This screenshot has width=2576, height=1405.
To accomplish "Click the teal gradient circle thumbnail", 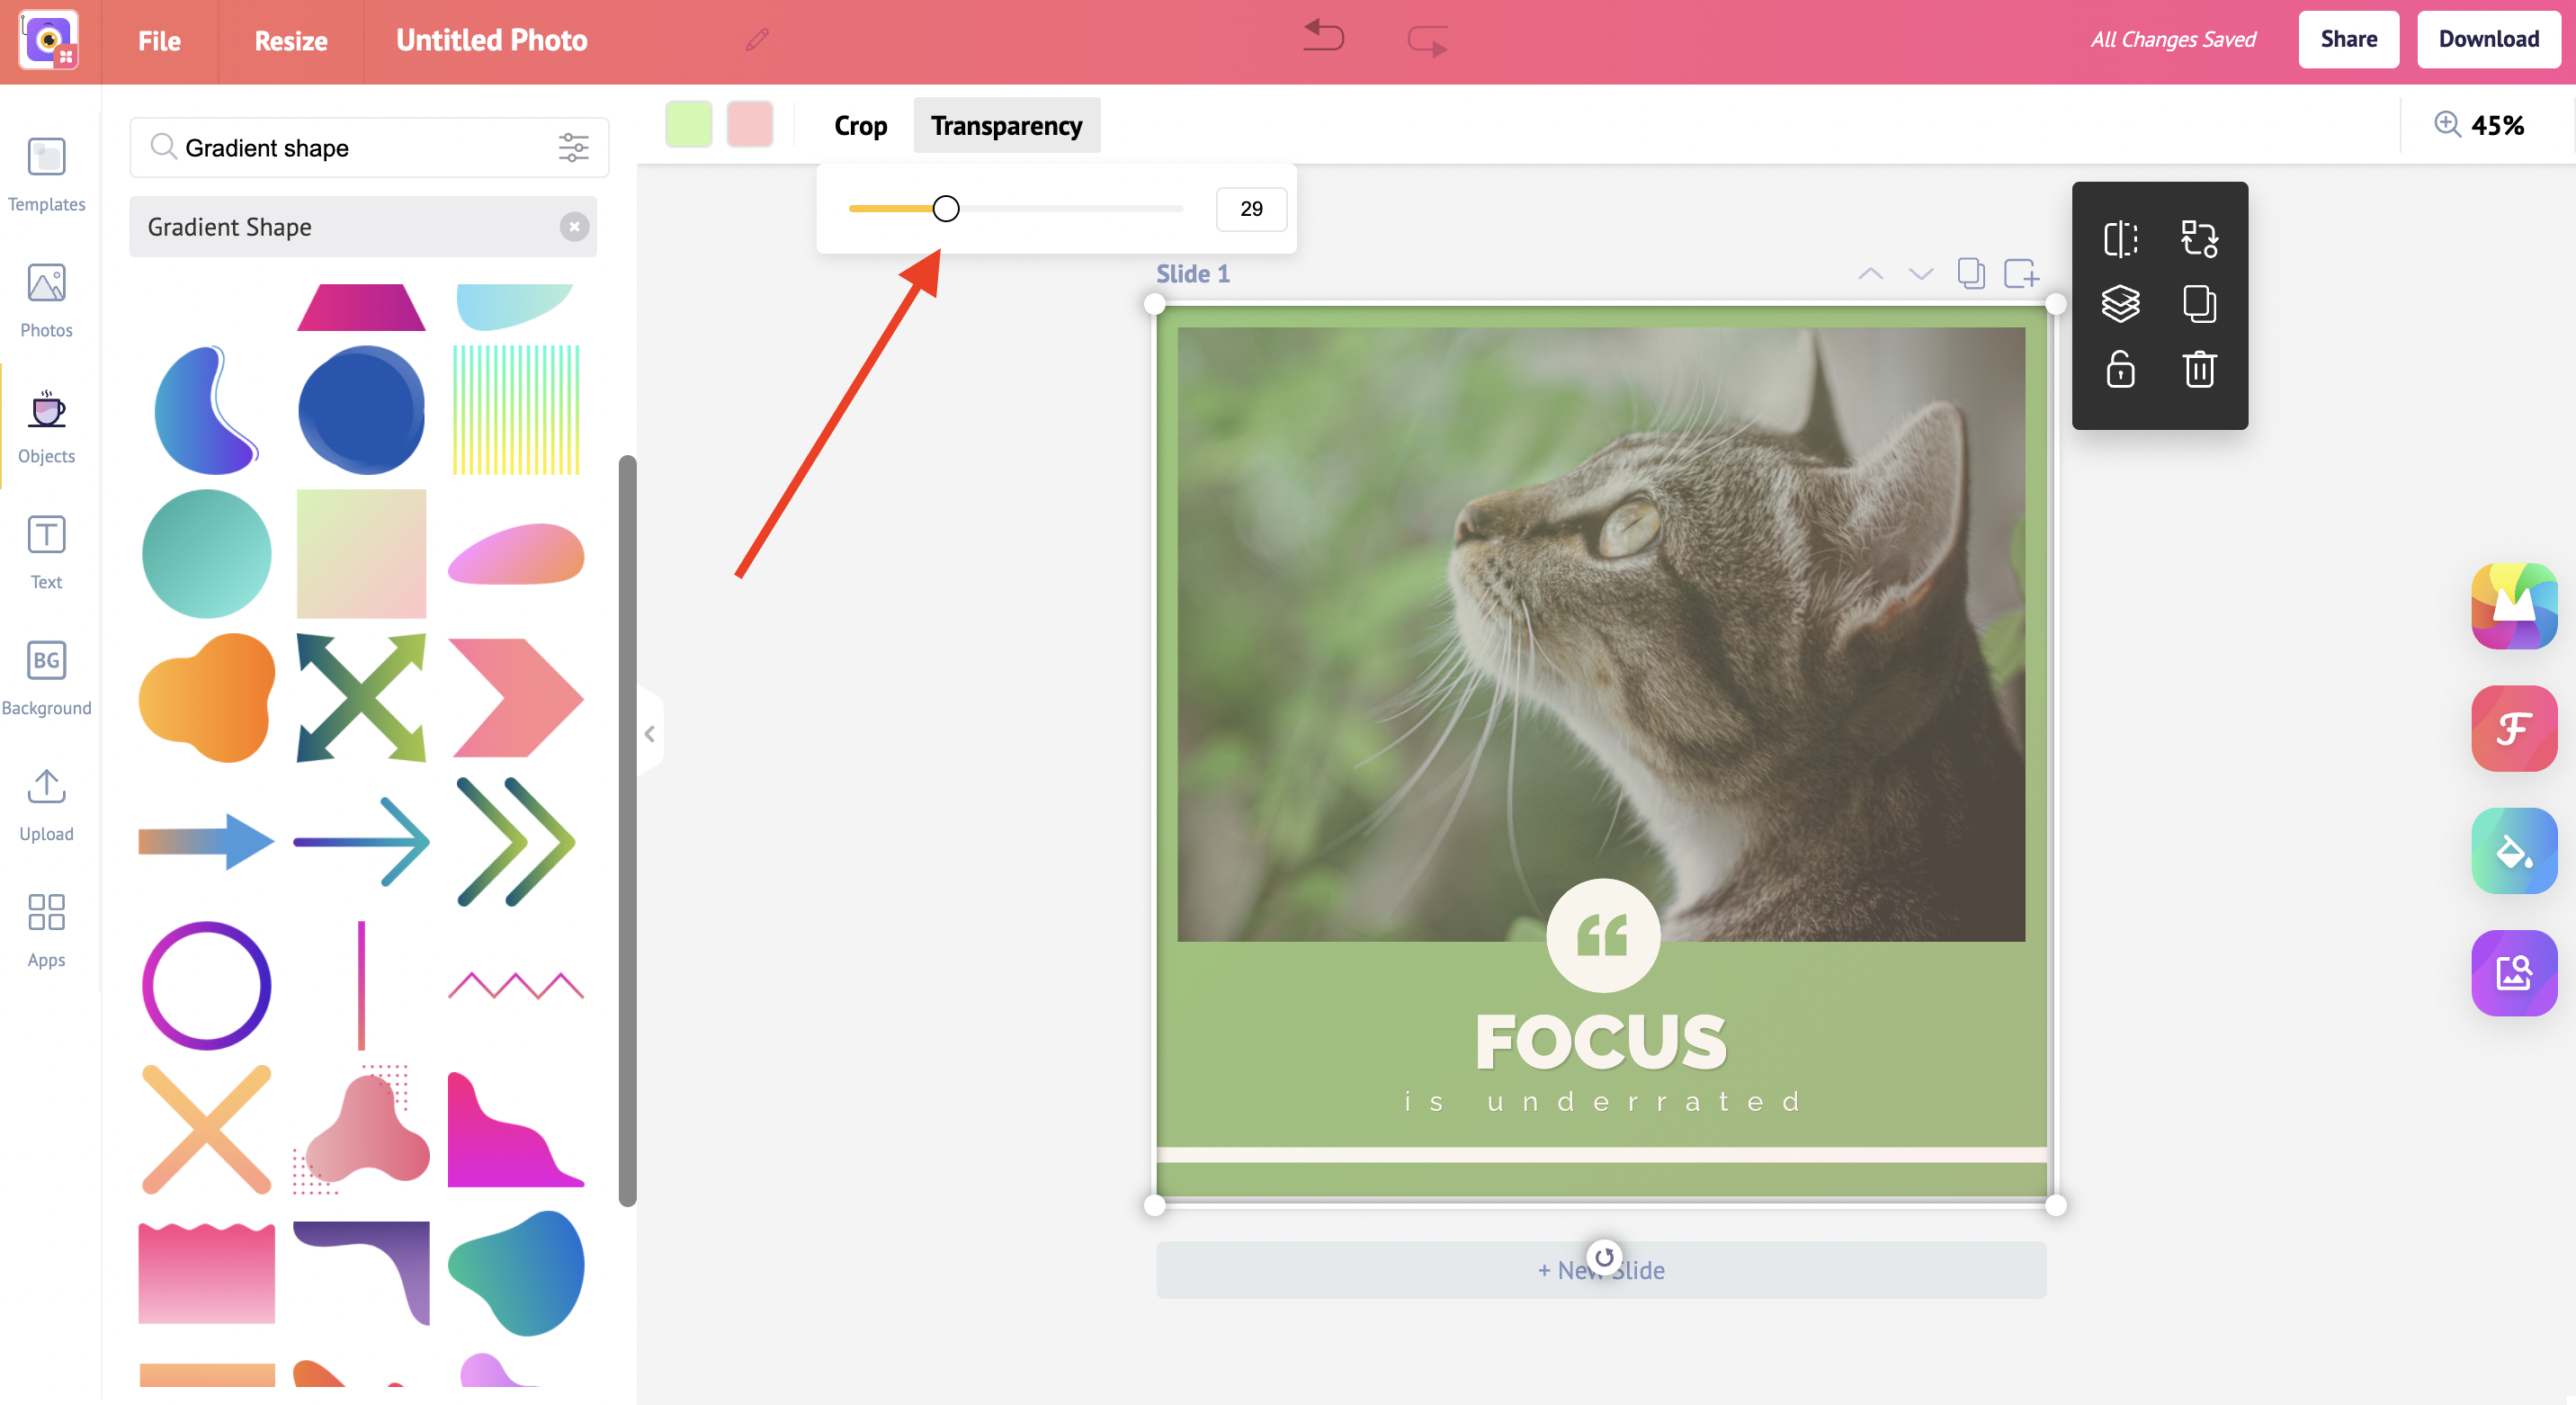I will [204, 554].
